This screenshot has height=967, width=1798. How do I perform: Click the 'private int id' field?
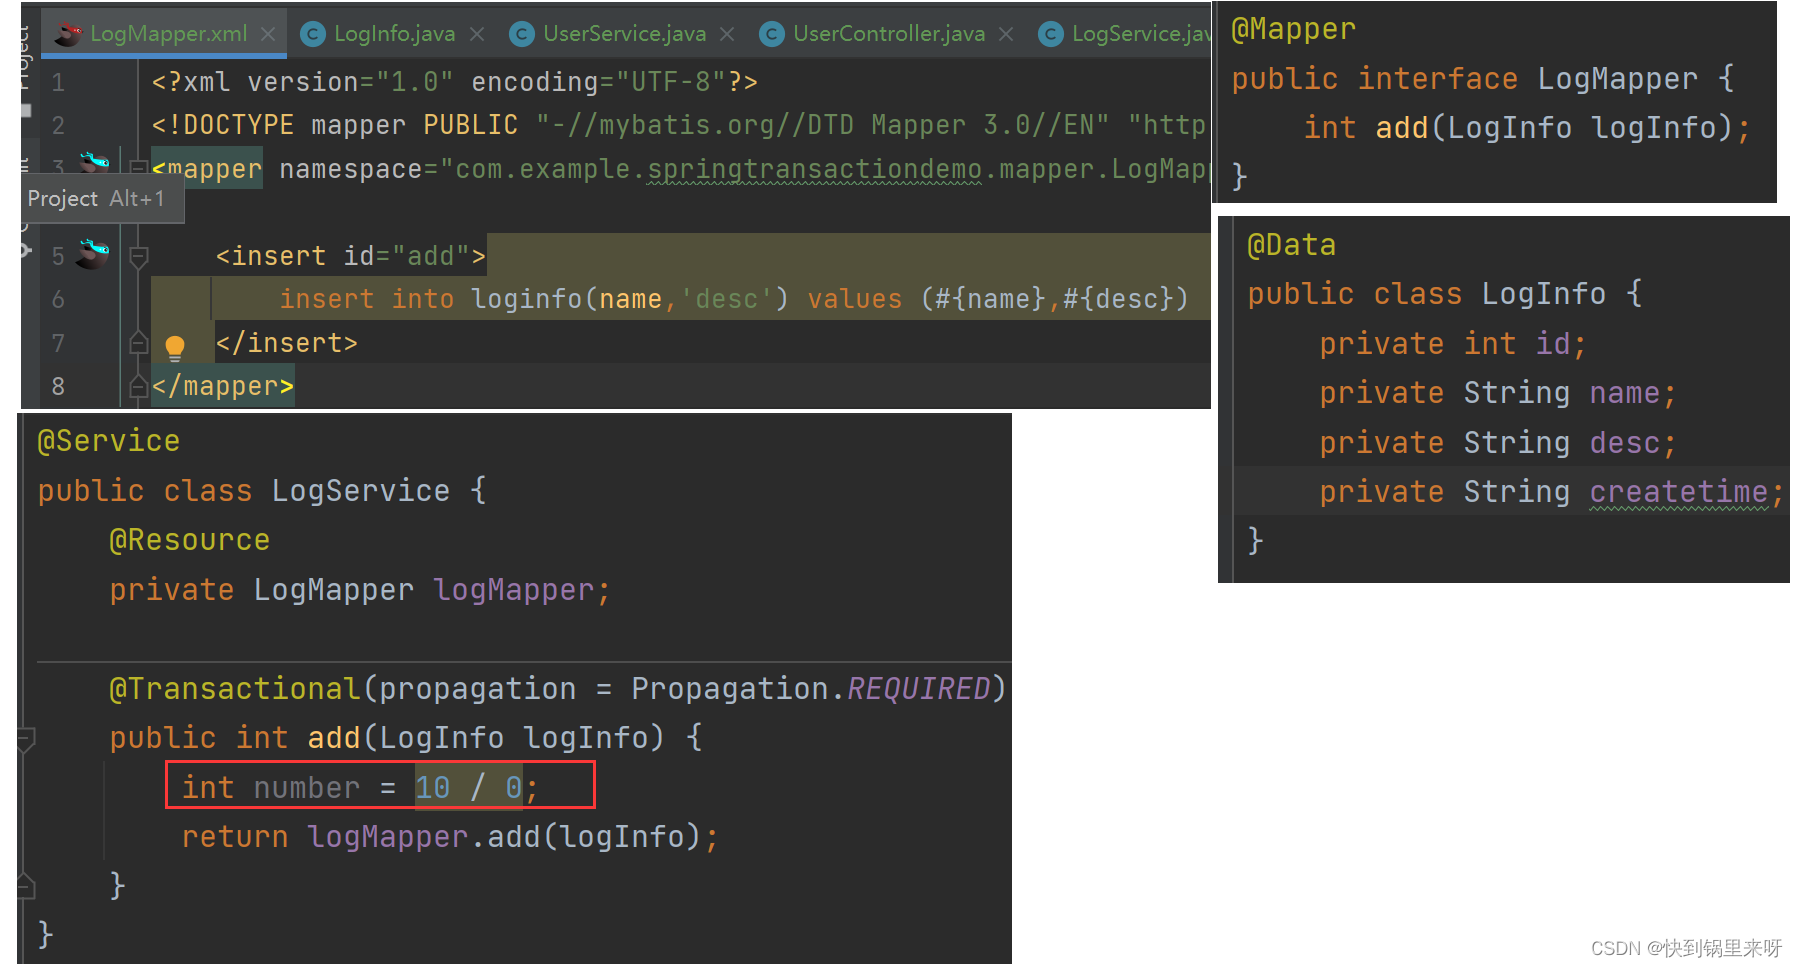[x=1452, y=344]
